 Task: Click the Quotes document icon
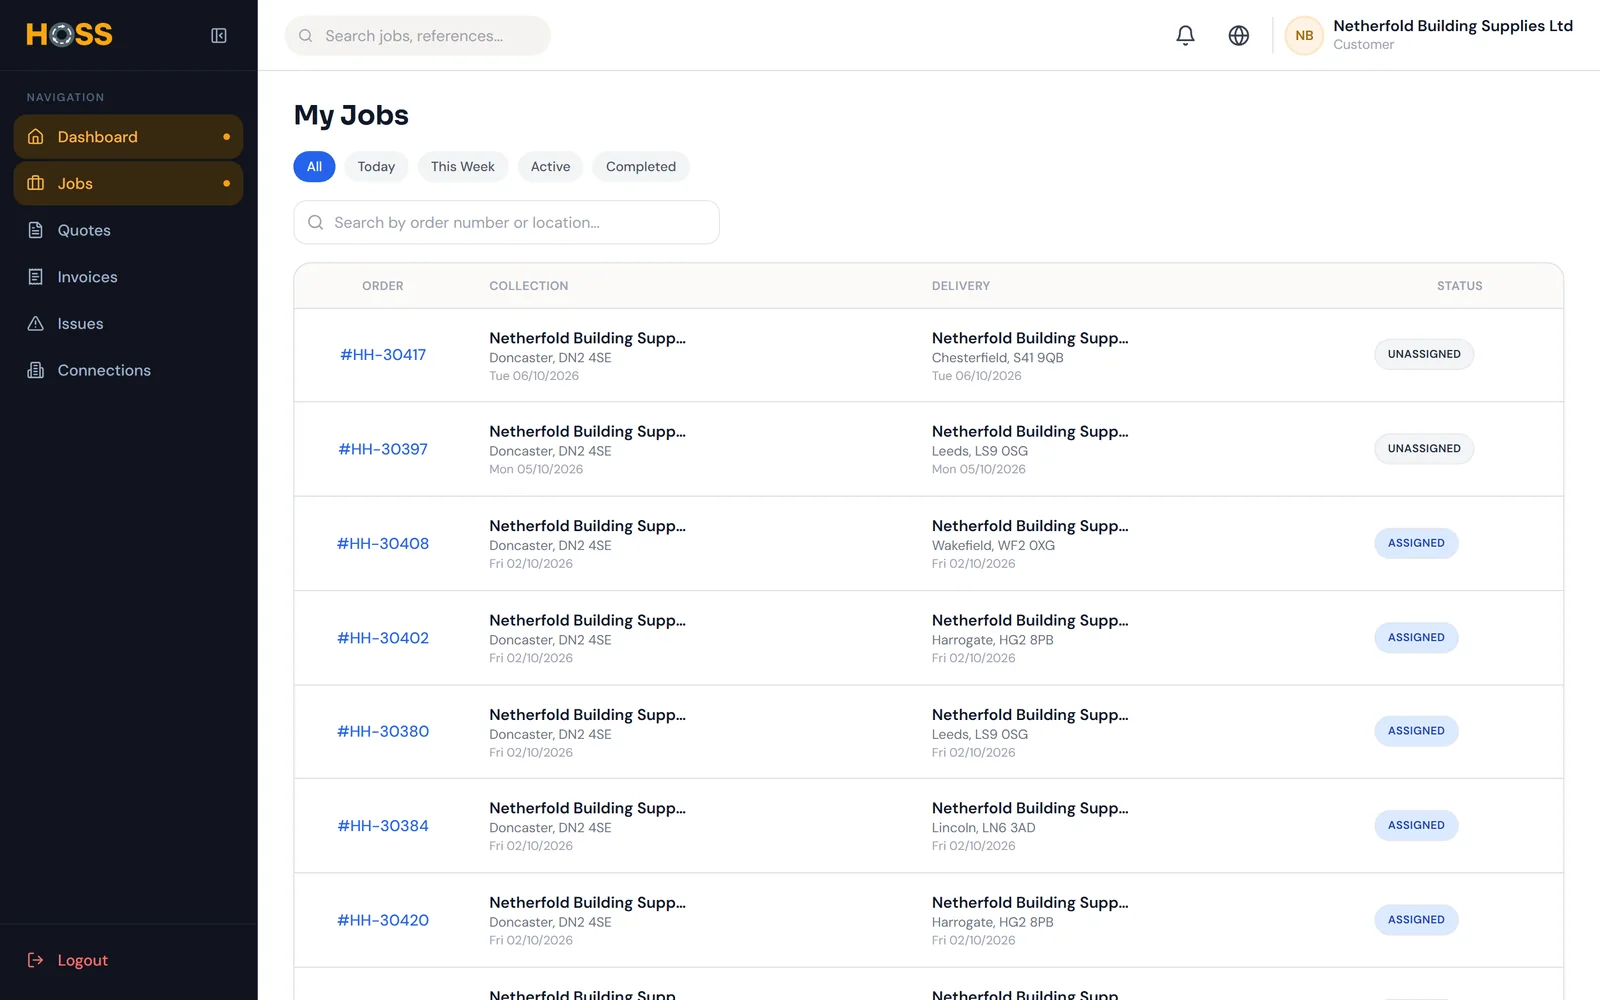(x=36, y=230)
